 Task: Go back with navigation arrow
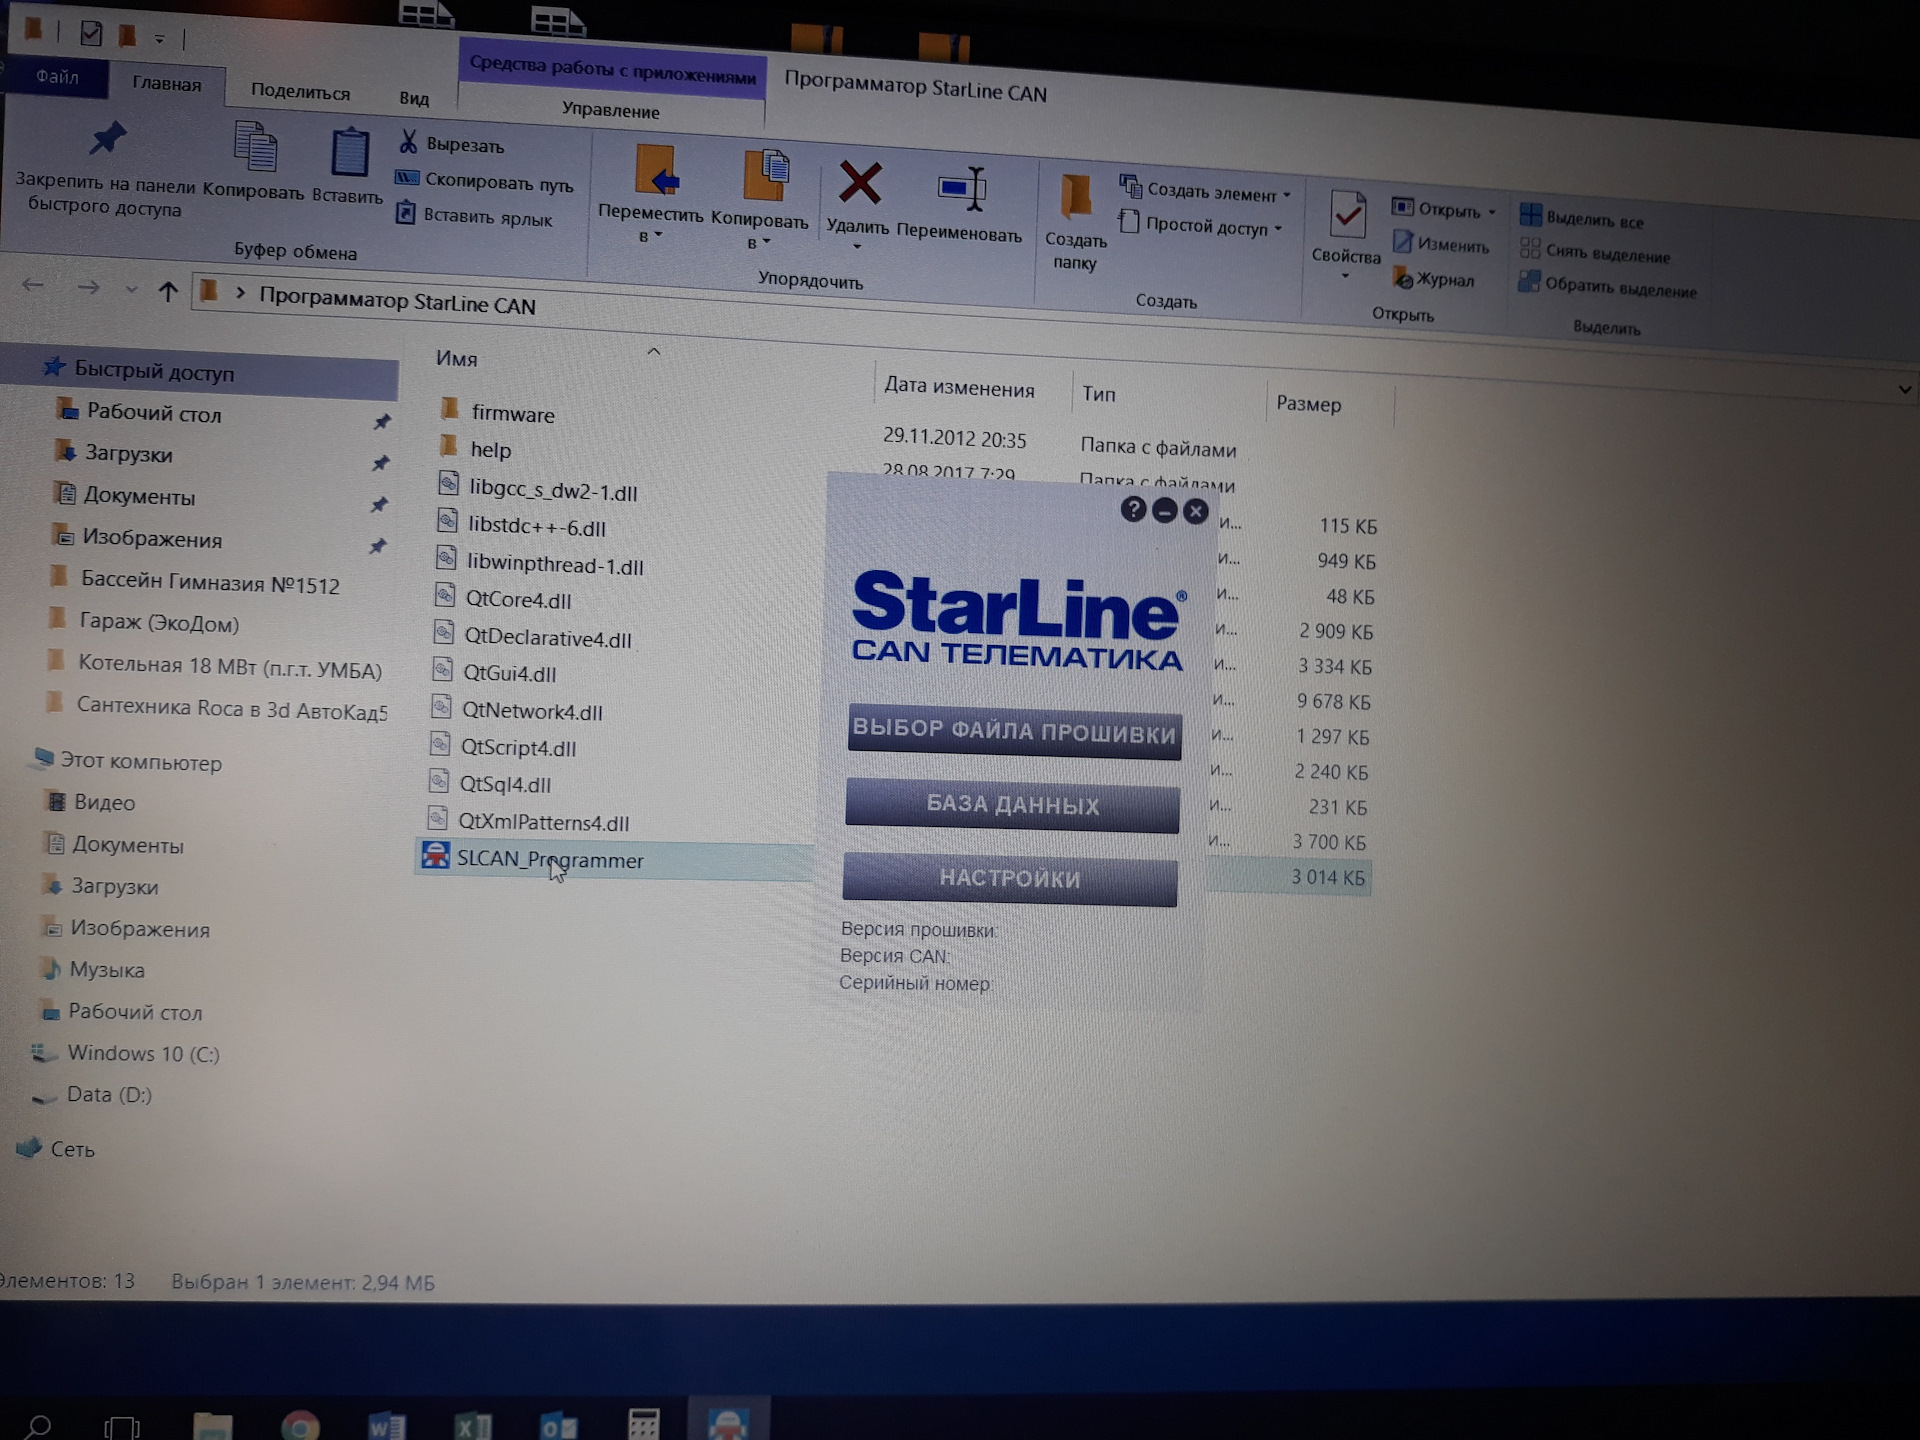[33, 286]
